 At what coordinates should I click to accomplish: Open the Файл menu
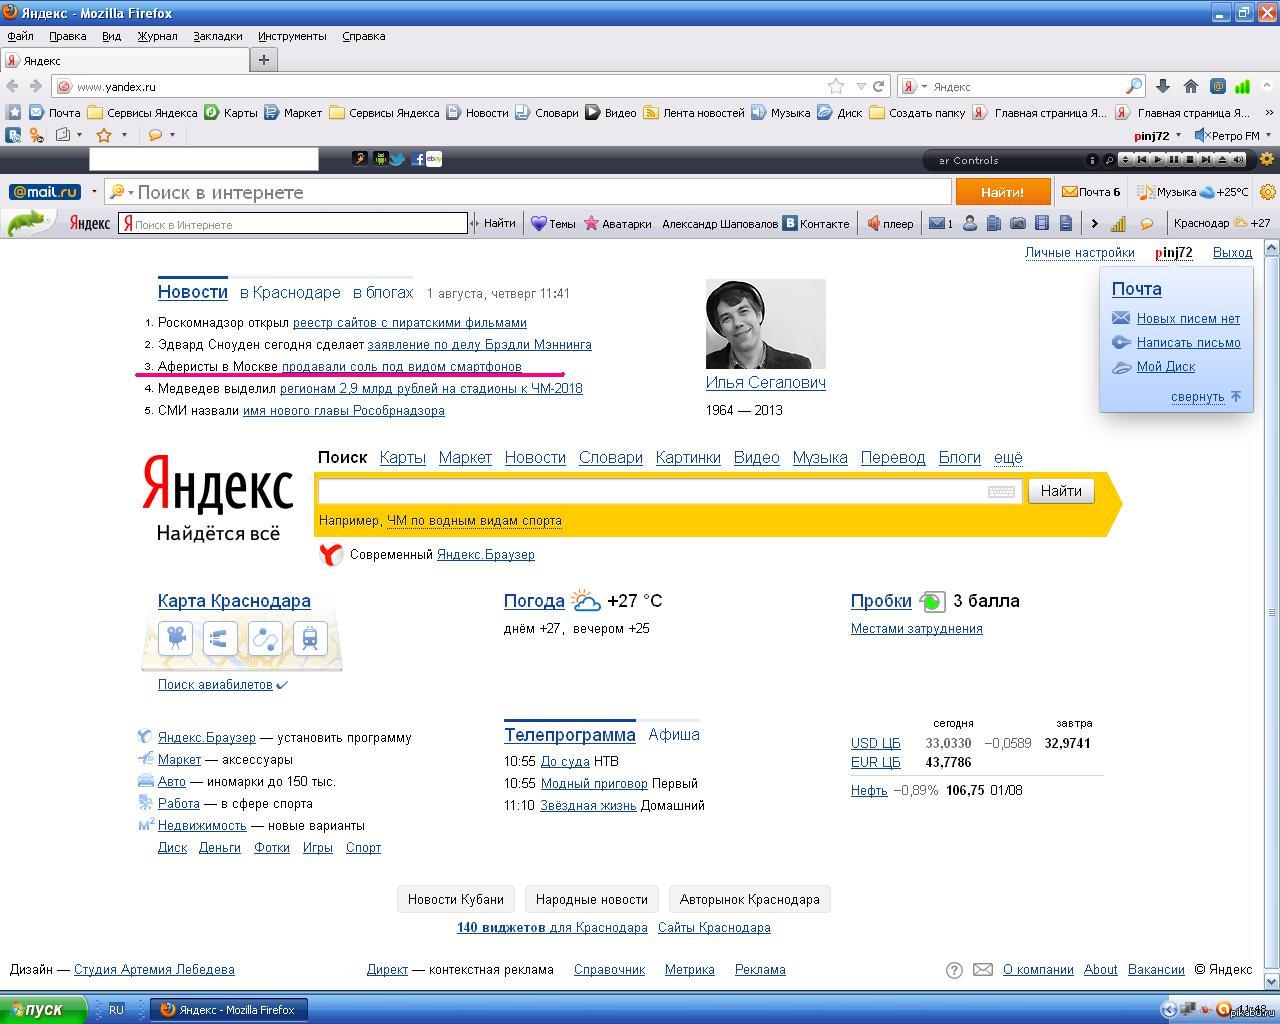(x=20, y=36)
